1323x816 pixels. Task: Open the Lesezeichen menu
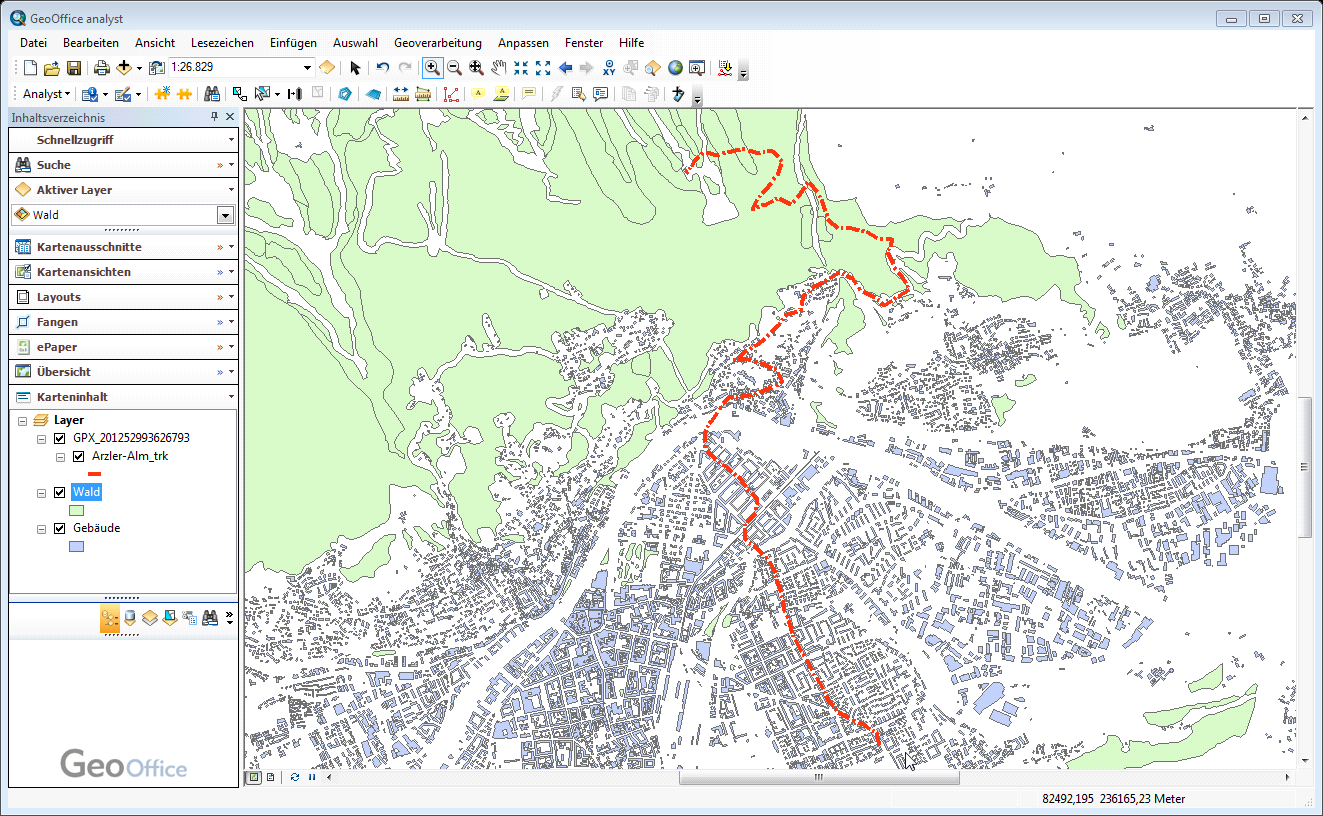(222, 43)
